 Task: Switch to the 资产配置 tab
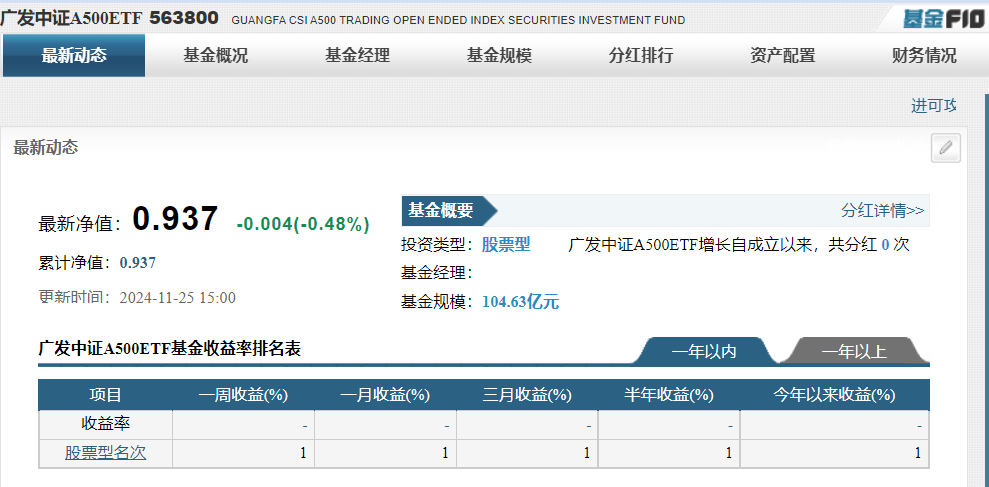click(782, 56)
